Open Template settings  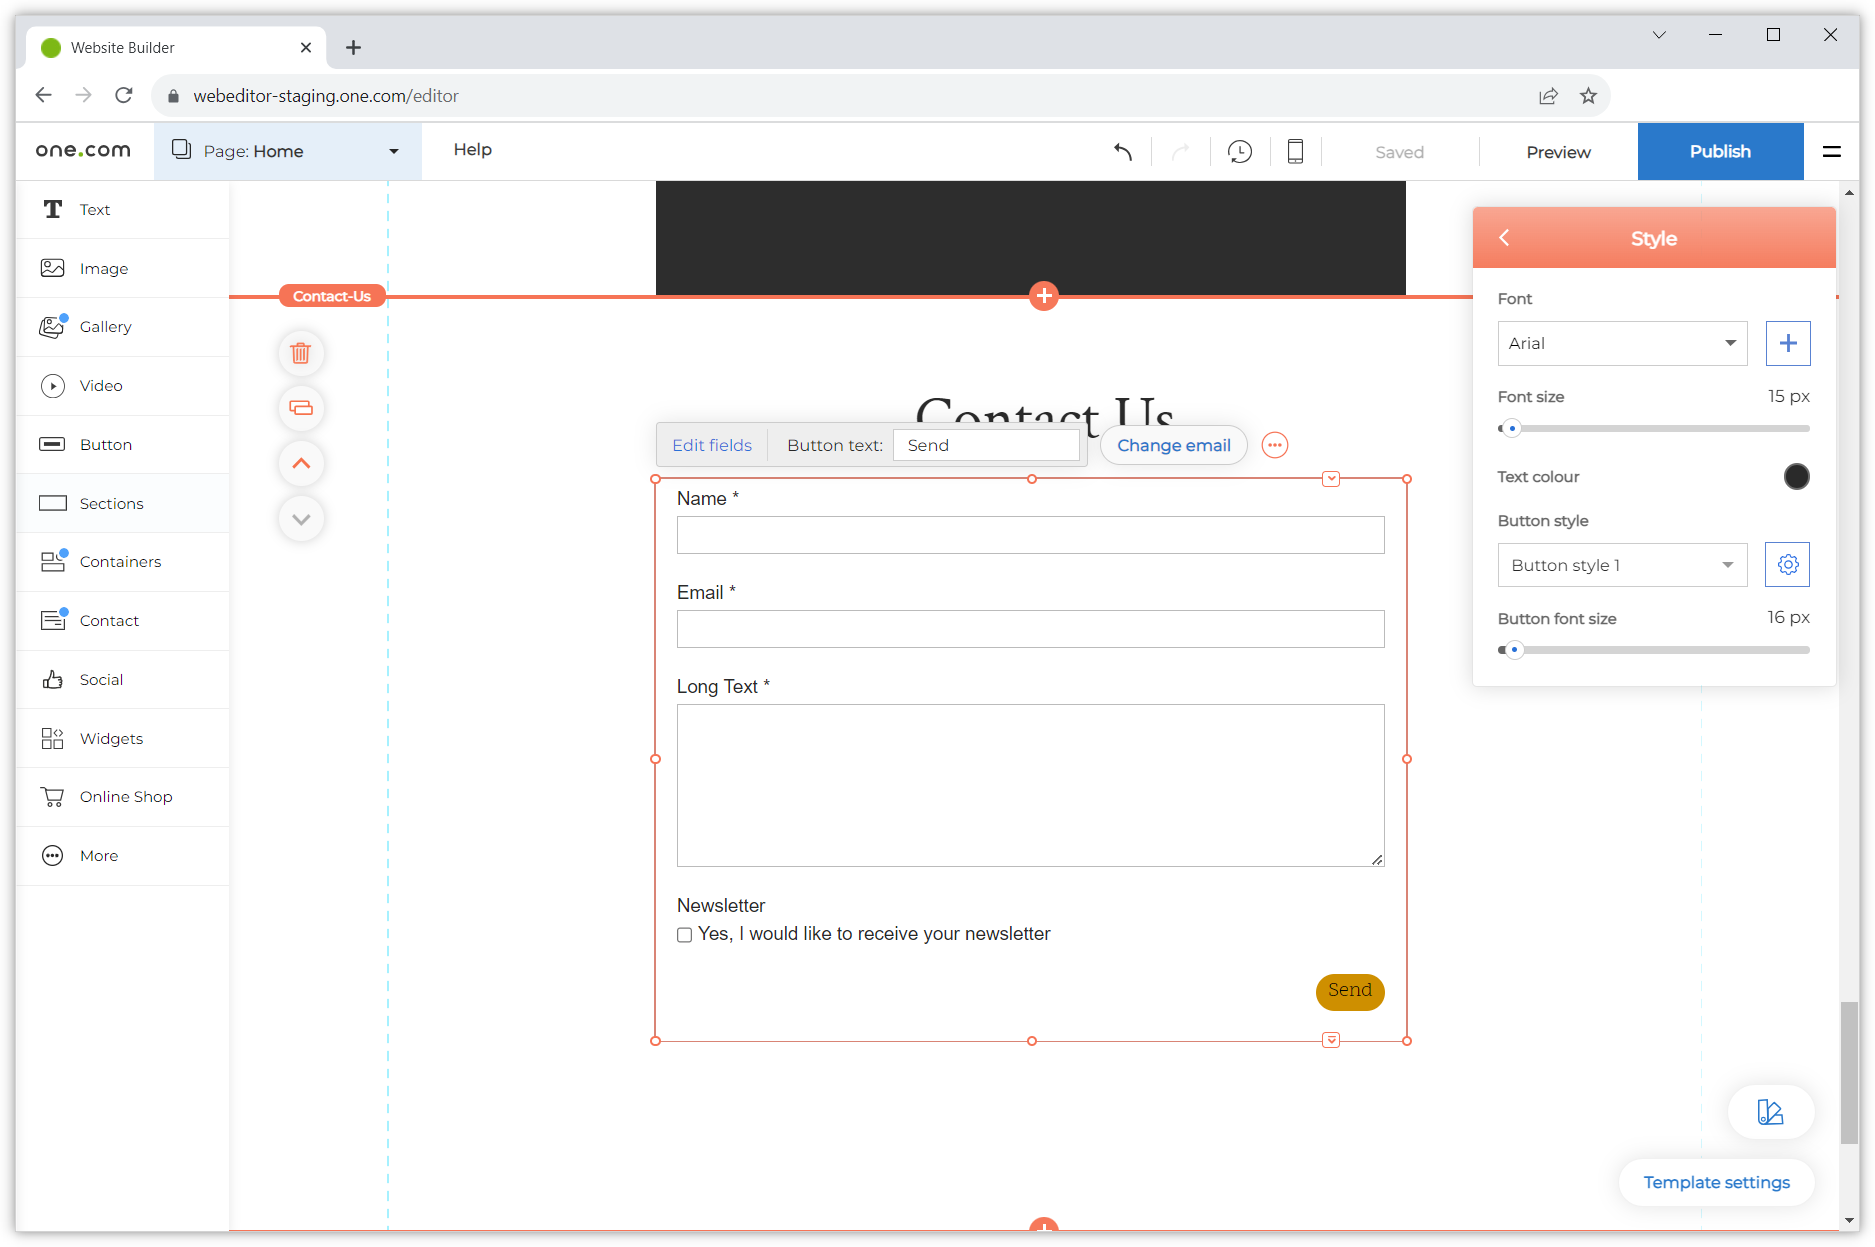(x=1716, y=1182)
